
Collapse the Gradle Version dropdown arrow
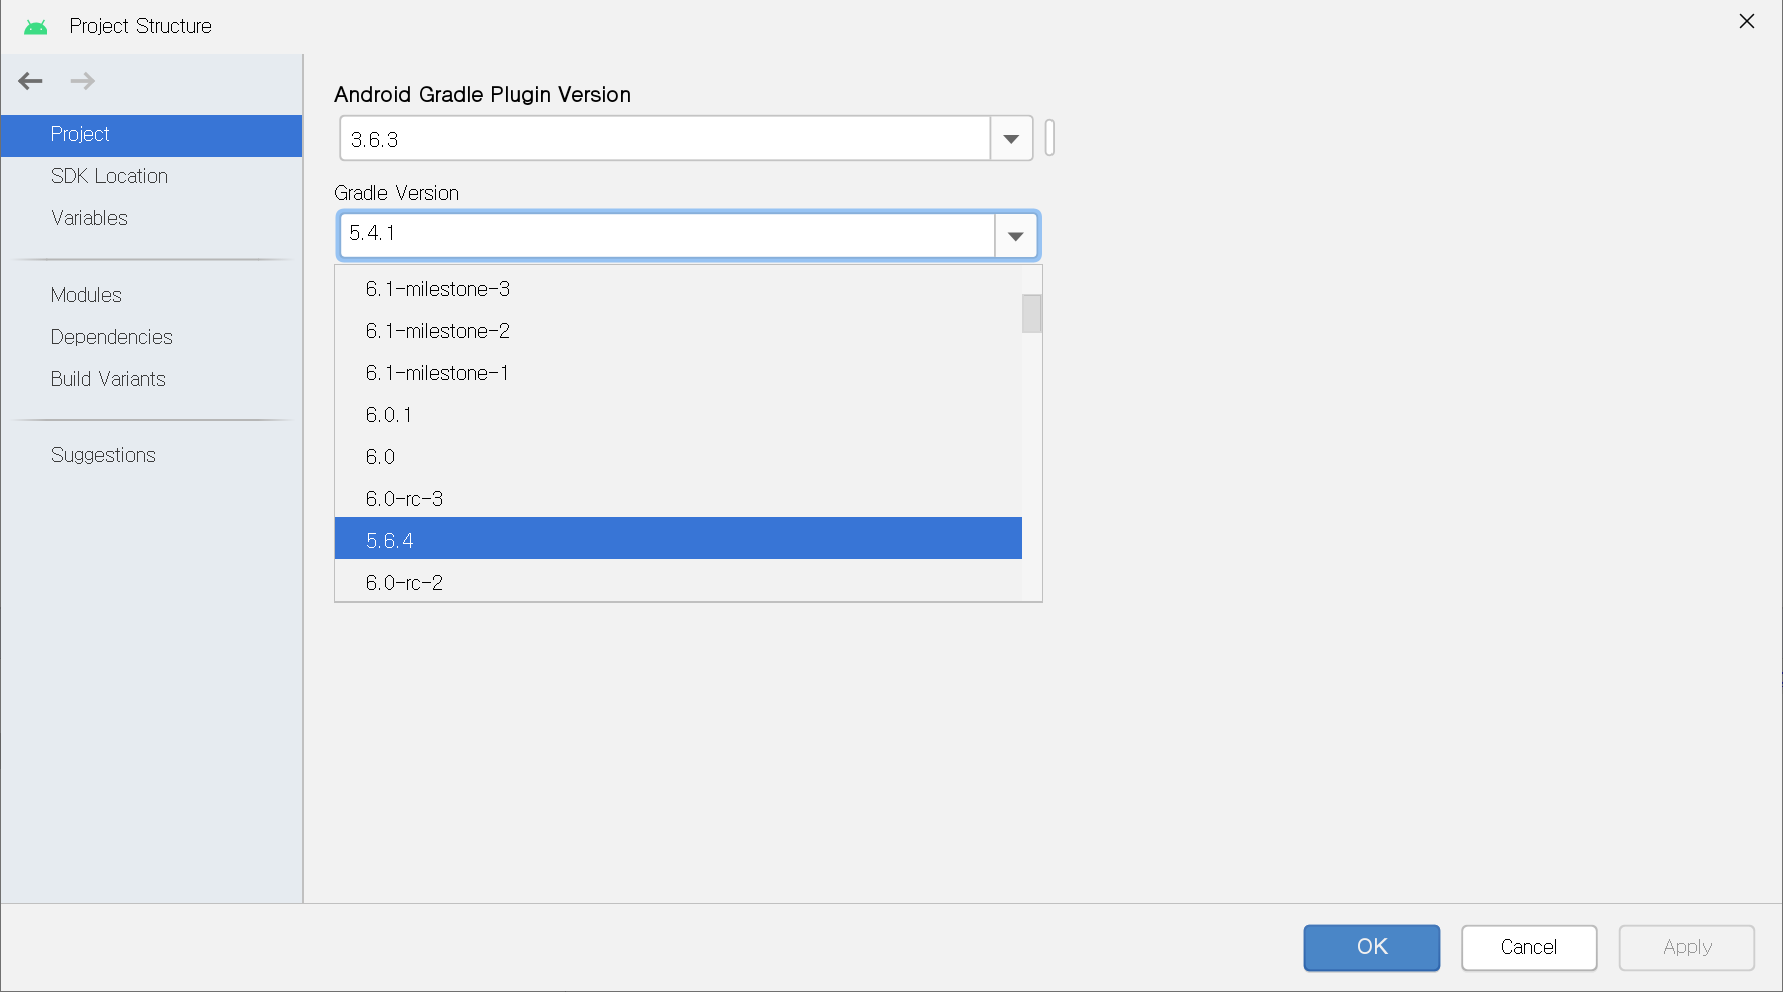pos(1016,236)
